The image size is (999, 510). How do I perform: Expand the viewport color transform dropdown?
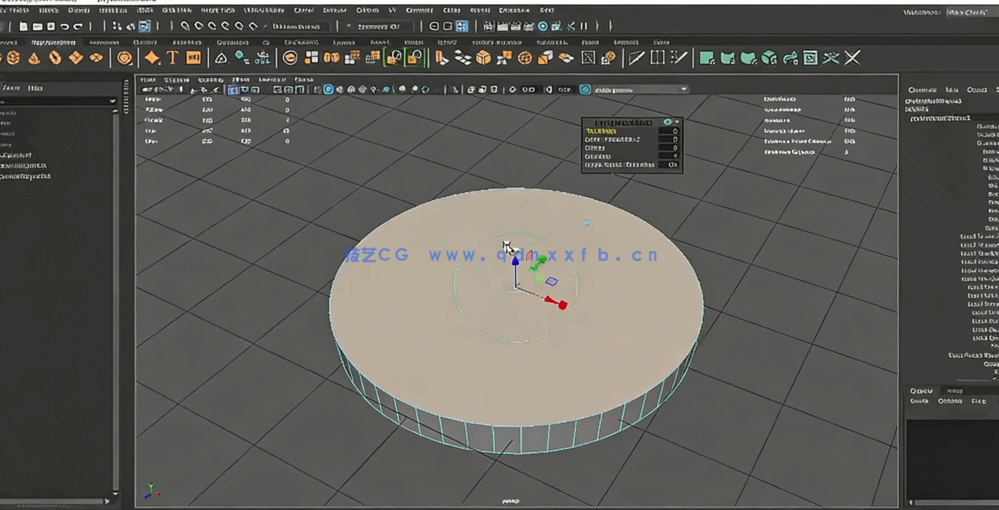[640, 89]
